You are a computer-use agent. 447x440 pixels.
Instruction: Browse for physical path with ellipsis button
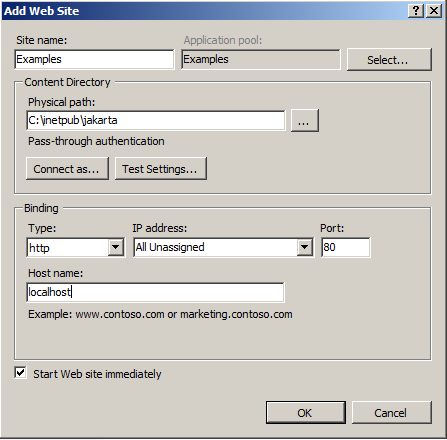(x=305, y=120)
